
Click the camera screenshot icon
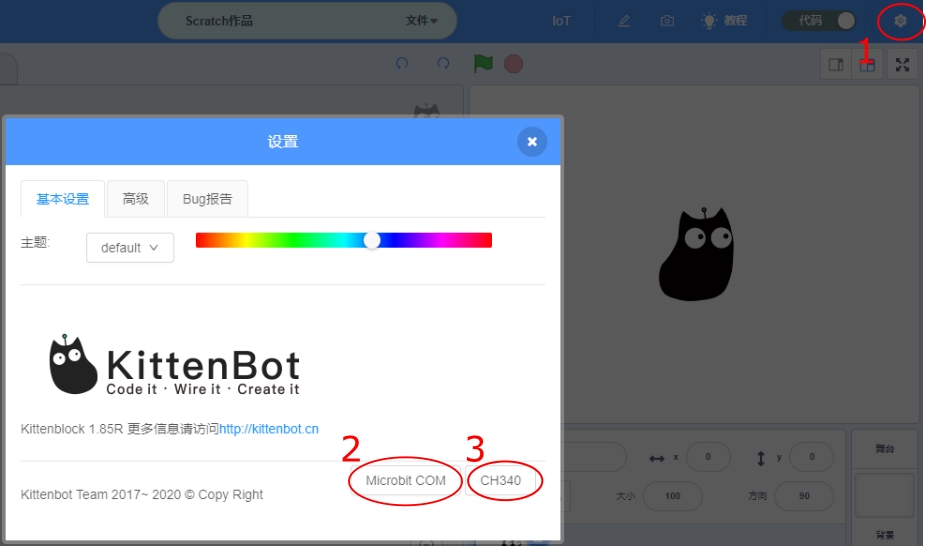point(667,21)
